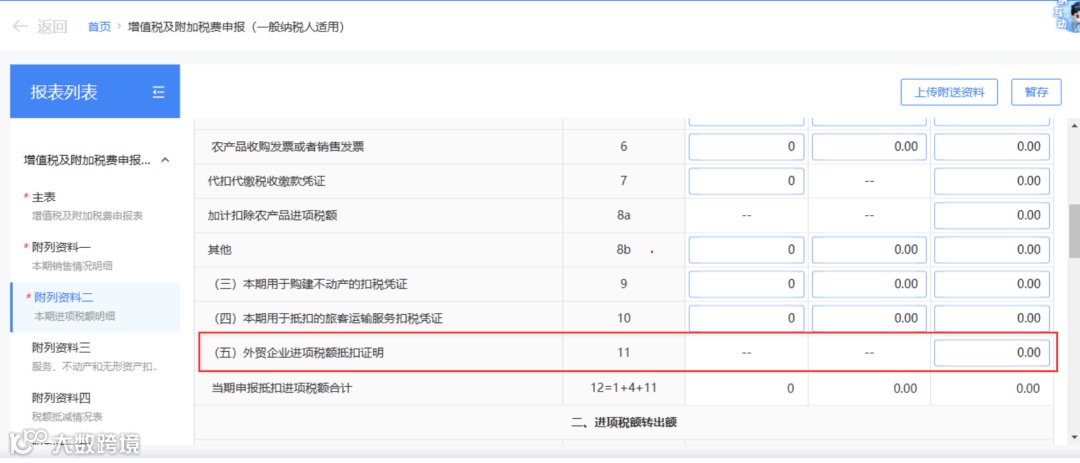This screenshot has height=463, width=1080.
Task: Select the text 农产品收购发票或者销售发票
Action: 288,147
